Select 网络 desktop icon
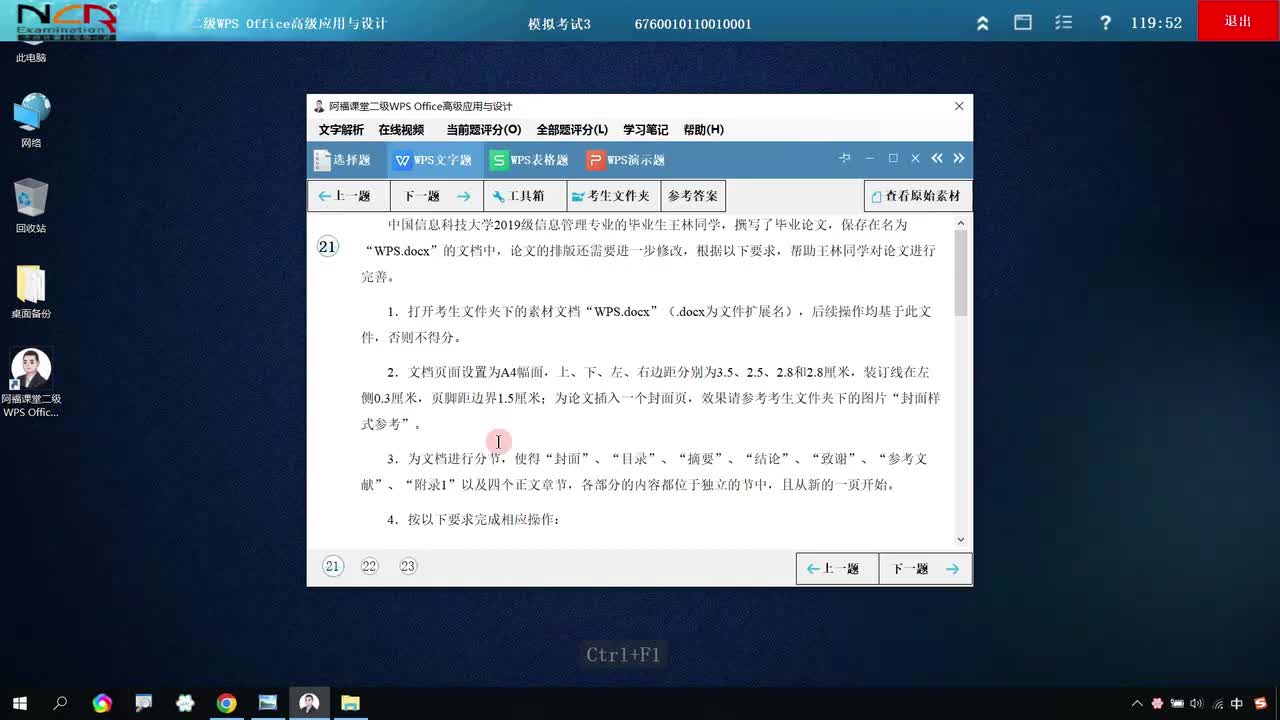 [x=31, y=121]
